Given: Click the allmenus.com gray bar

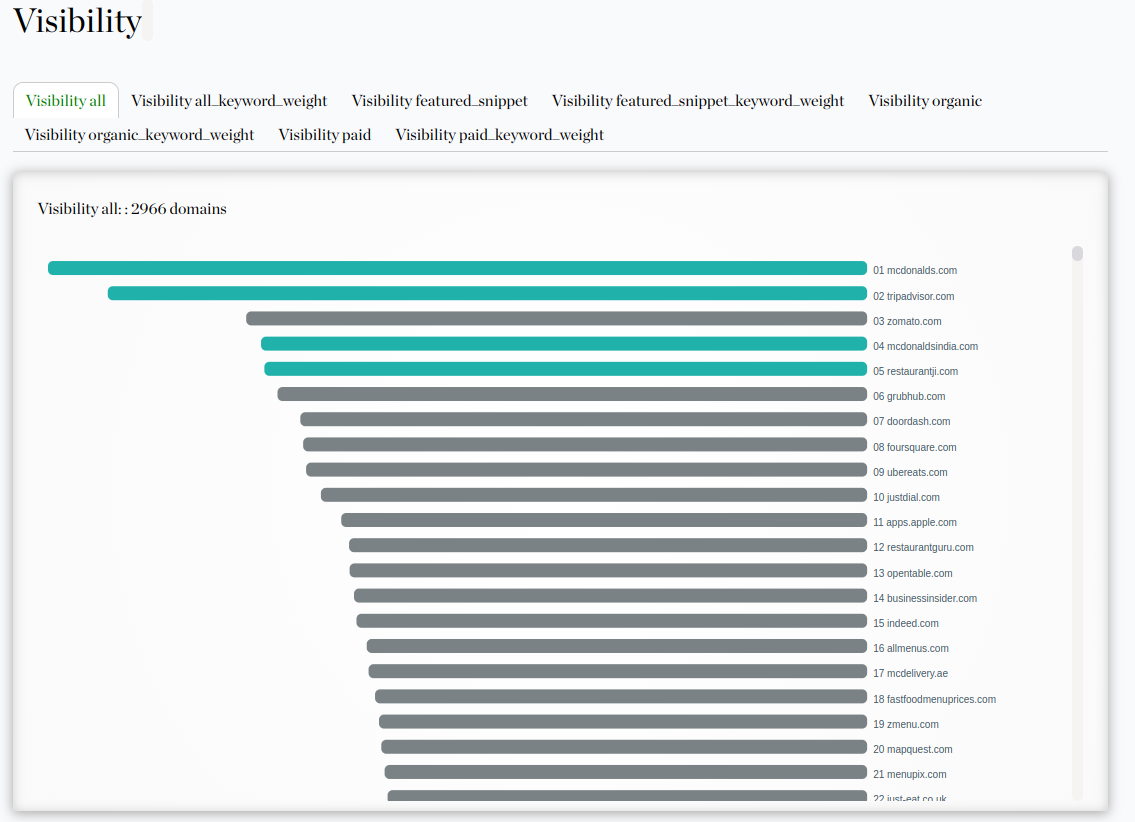Looking at the screenshot, I should [x=617, y=646].
